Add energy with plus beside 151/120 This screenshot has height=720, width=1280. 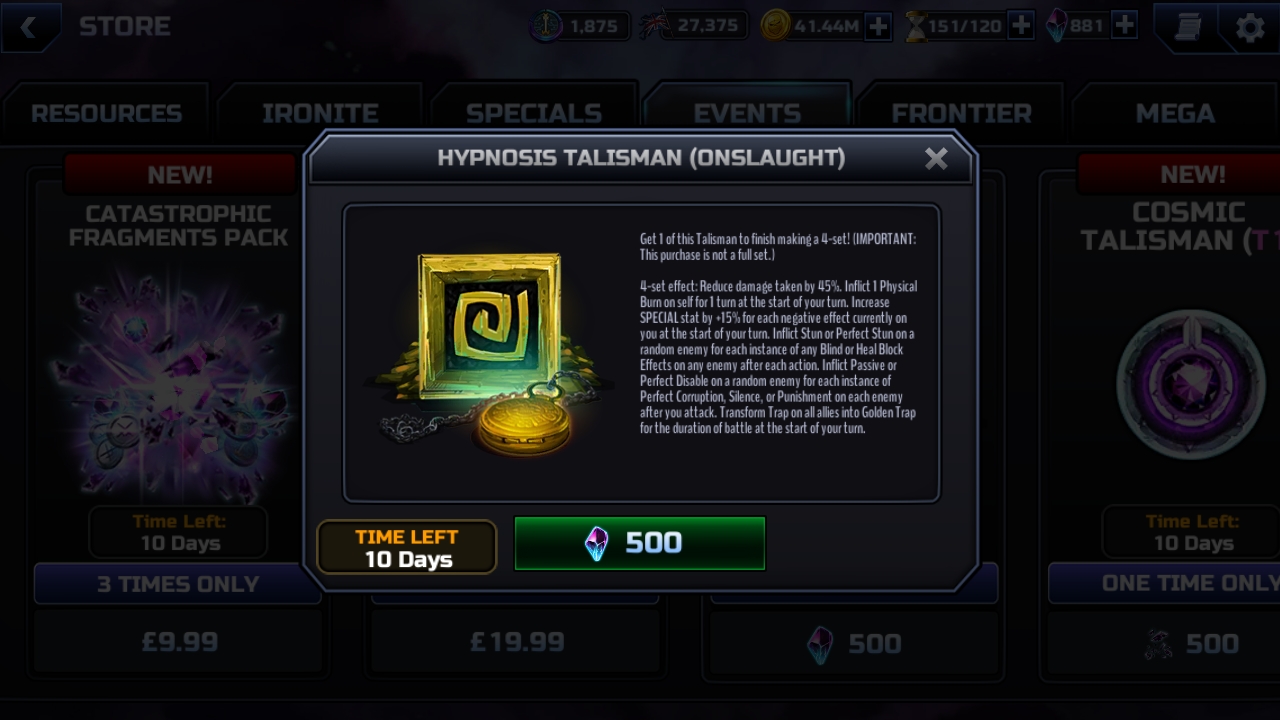(1020, 26)
